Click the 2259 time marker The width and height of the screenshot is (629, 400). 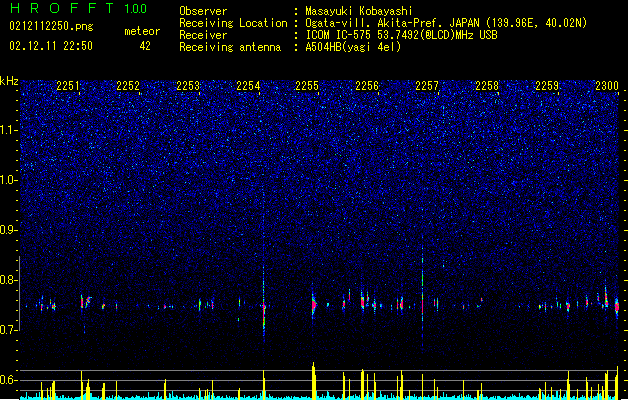click(547, 86)
